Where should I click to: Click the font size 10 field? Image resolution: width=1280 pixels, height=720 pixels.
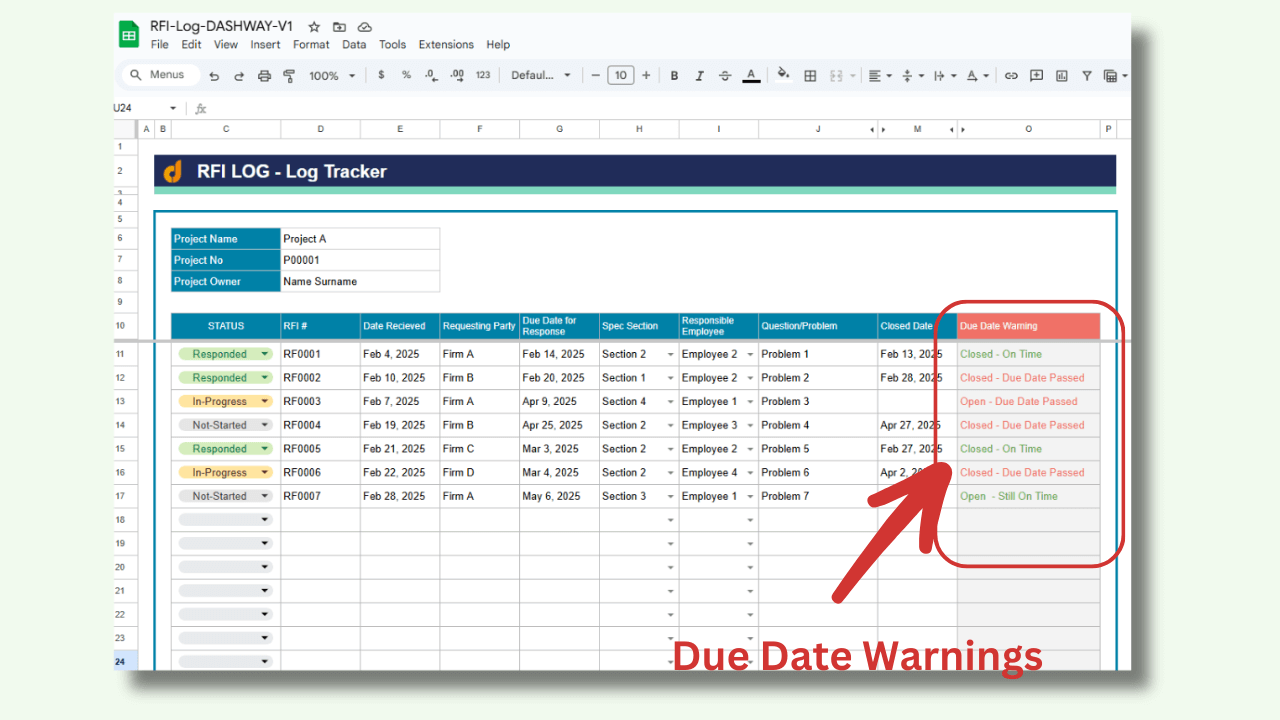click(x=621, y=76)
